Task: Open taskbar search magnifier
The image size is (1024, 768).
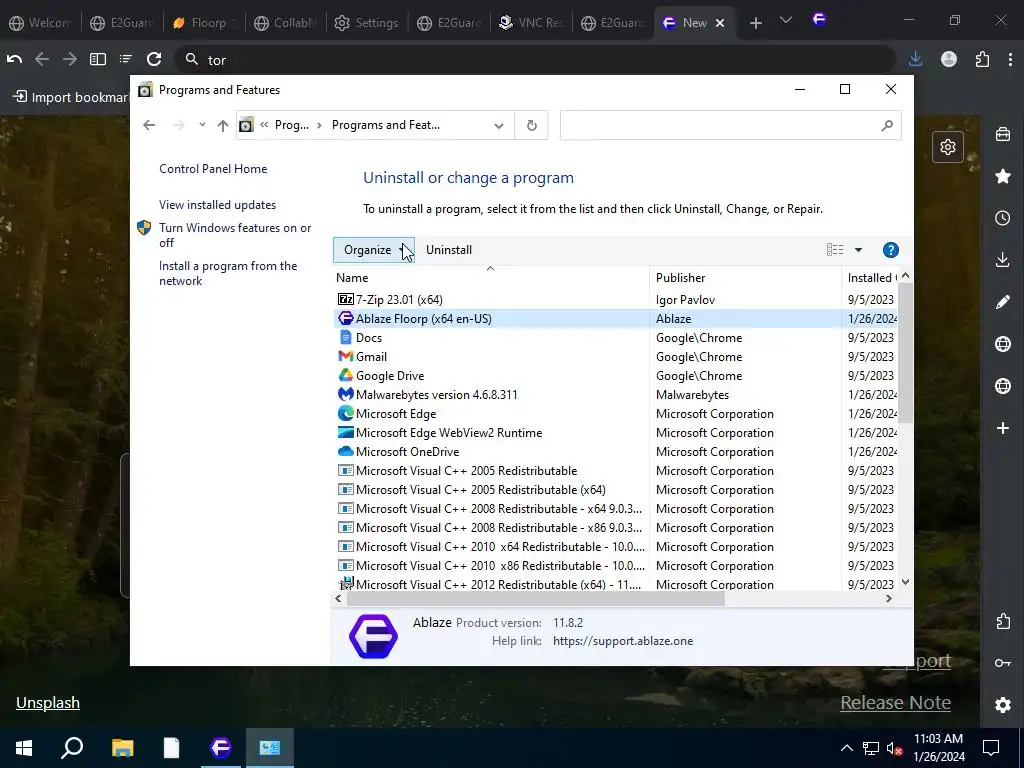Action: (72, 748)
